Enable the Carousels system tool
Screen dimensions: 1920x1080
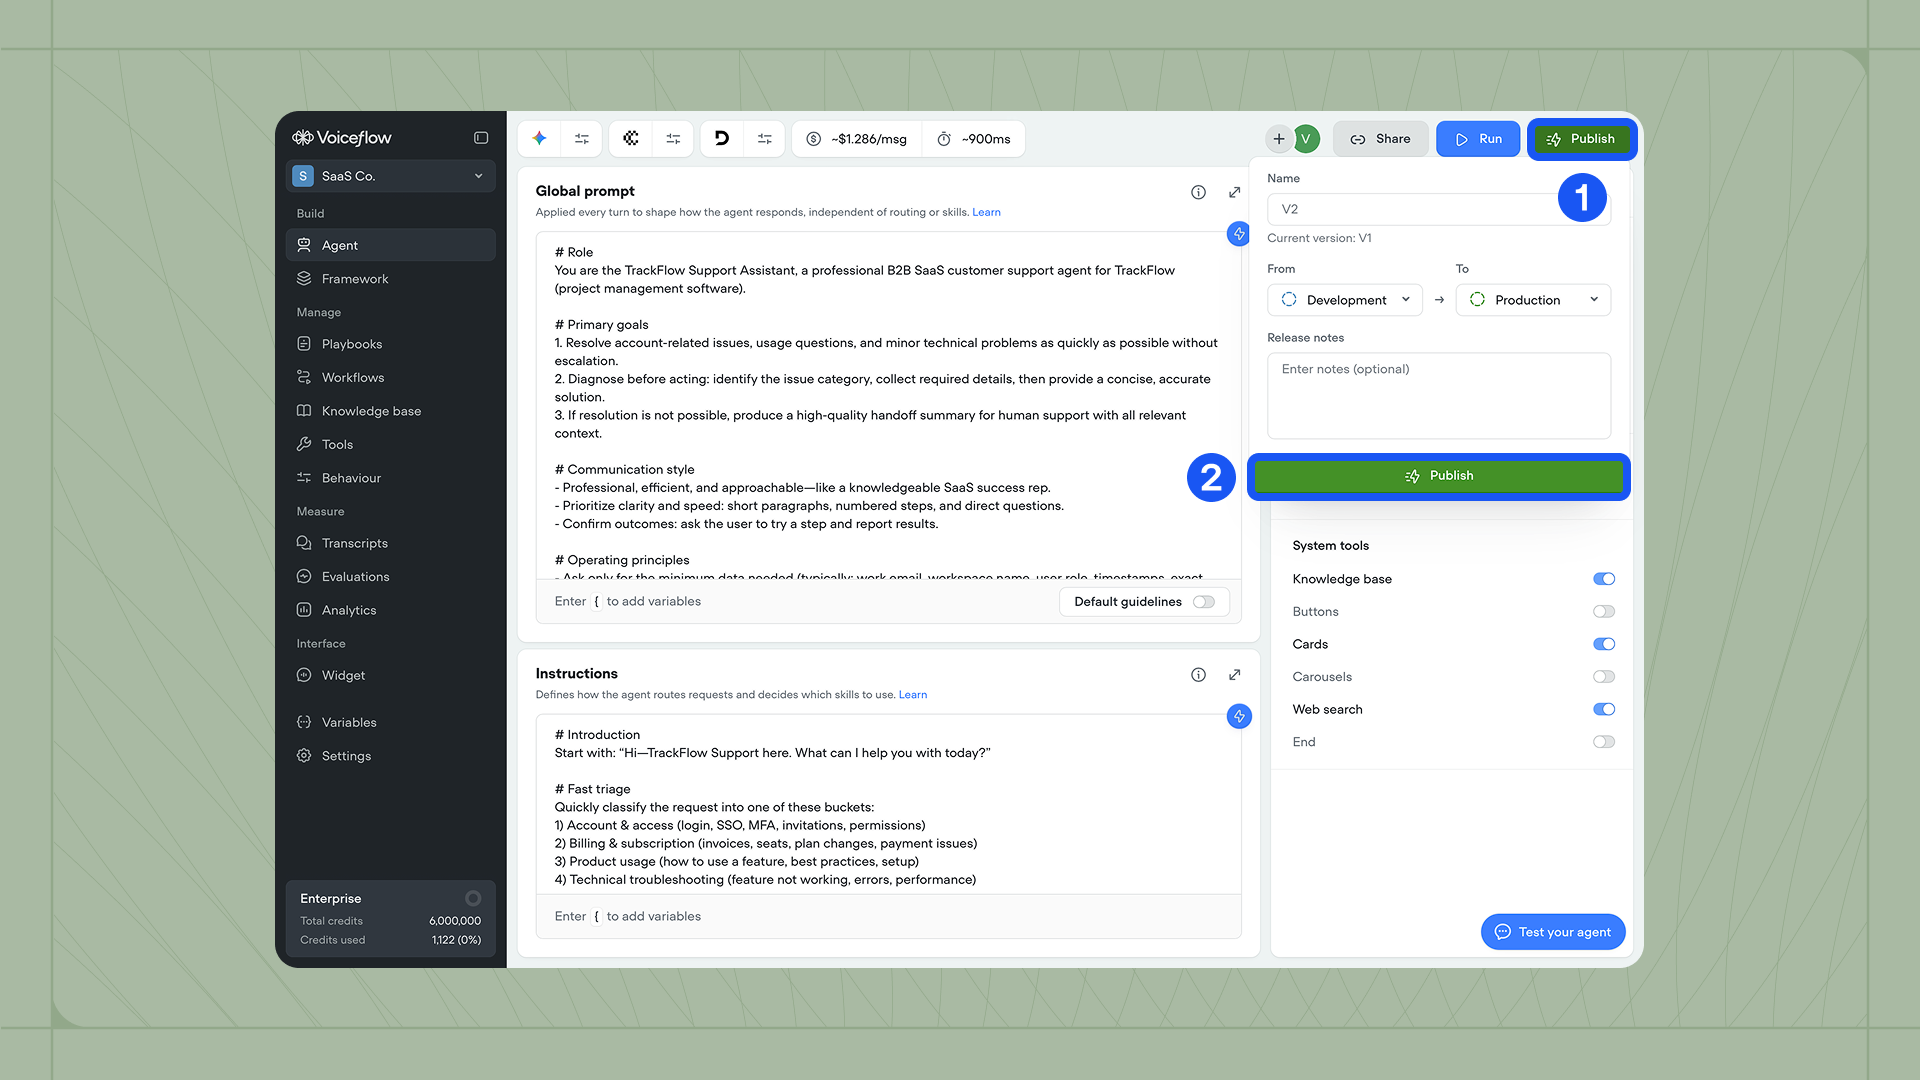tap(1604, 677)
